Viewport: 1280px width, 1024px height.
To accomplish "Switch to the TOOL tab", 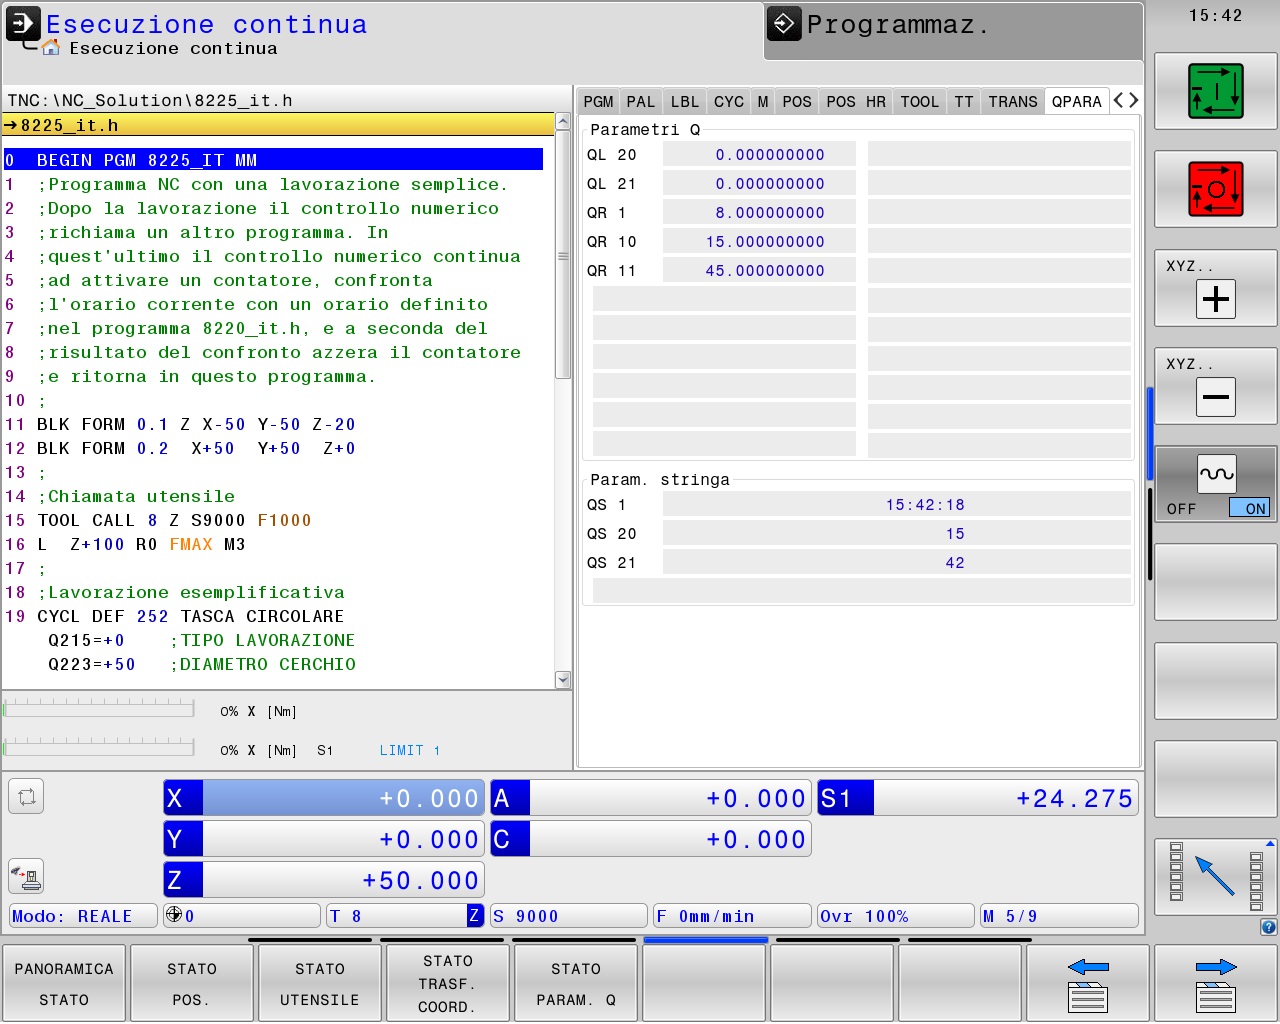I will pyautogui.click(x=920, y=101).
